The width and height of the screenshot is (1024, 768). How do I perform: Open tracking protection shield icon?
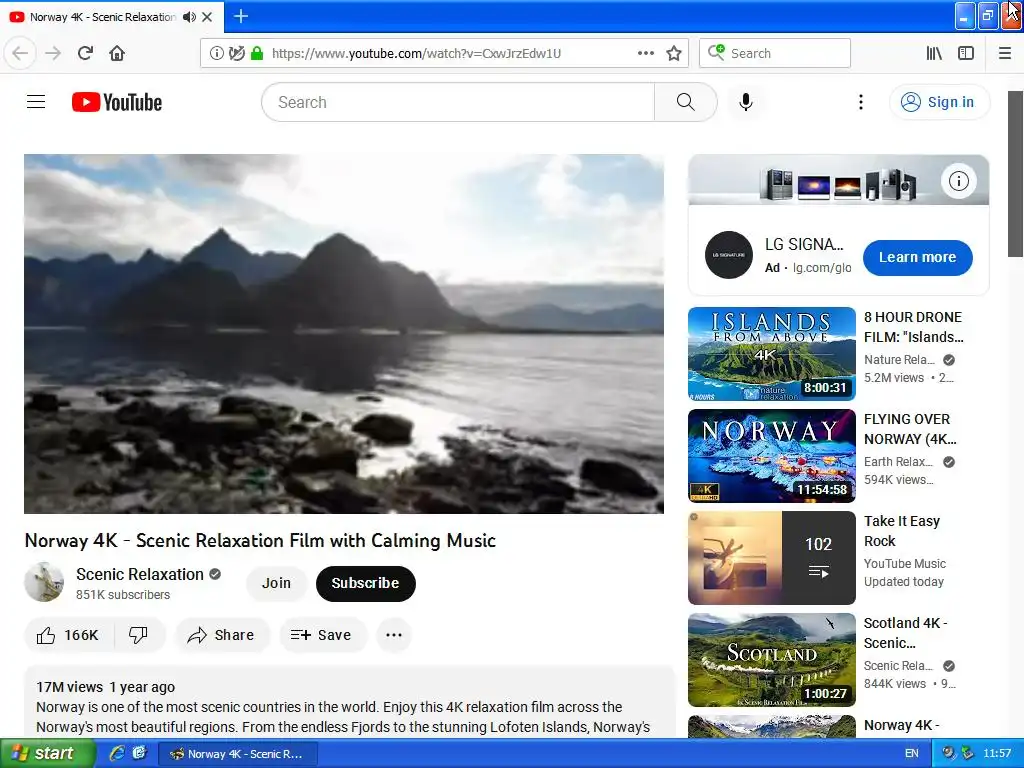tap(236, 53)
